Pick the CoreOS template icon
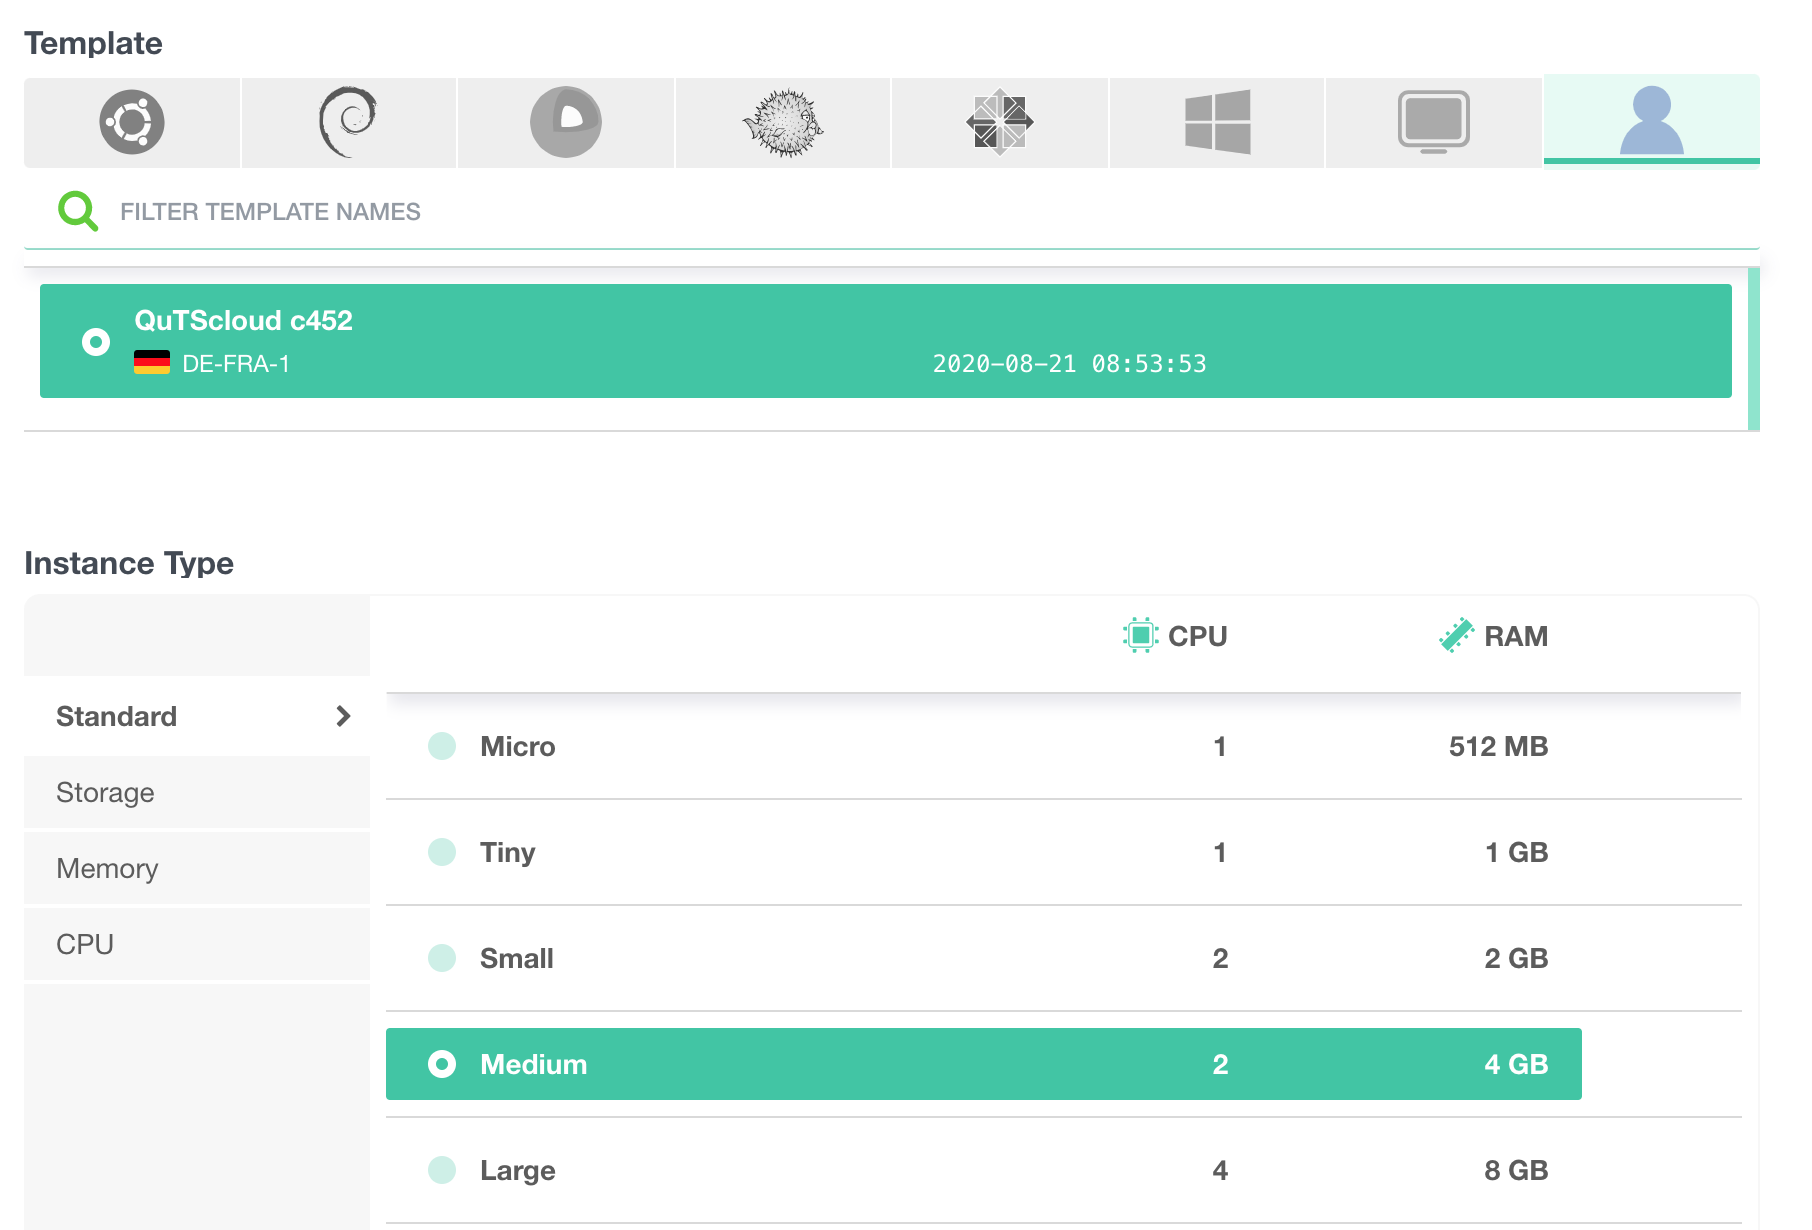1812x1230 pixels. tap(566, 122)
